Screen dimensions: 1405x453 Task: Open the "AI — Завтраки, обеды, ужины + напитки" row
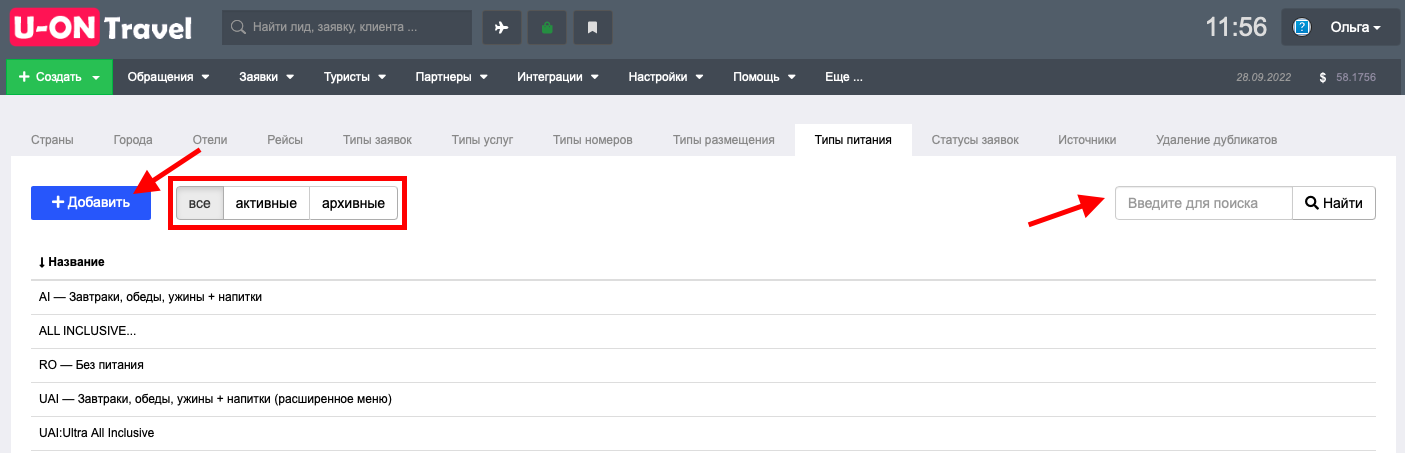click(x=703, y=297)
